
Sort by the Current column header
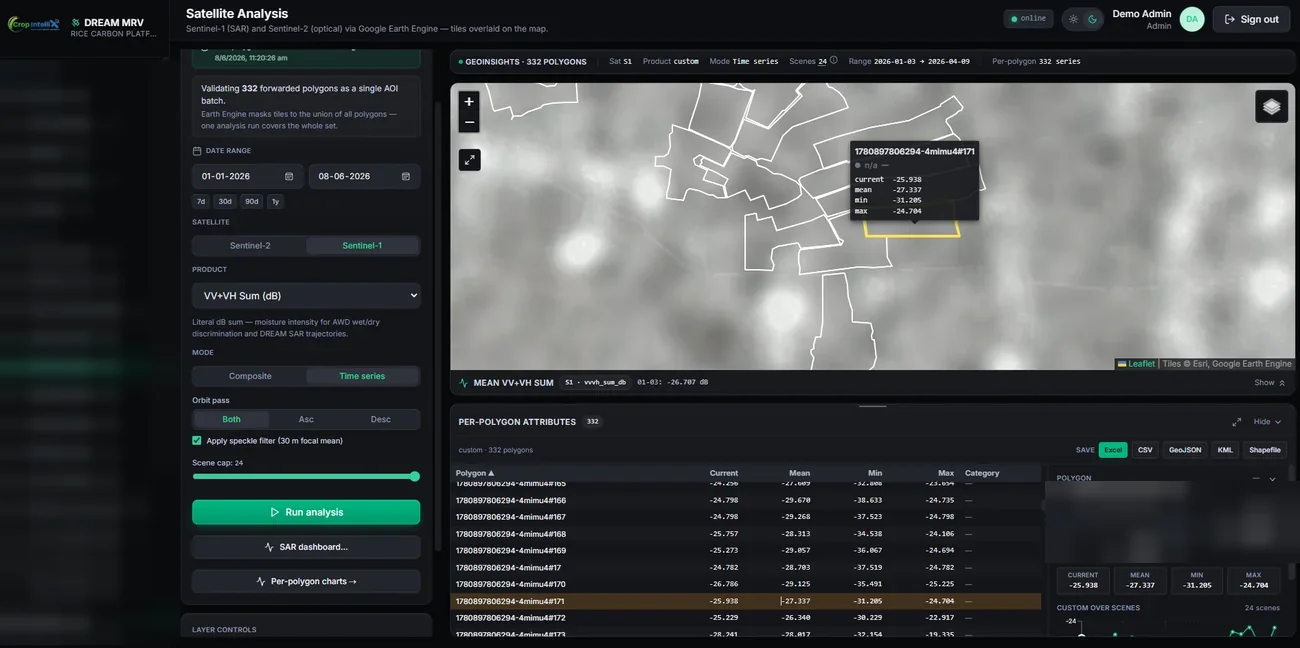point(724,473)
